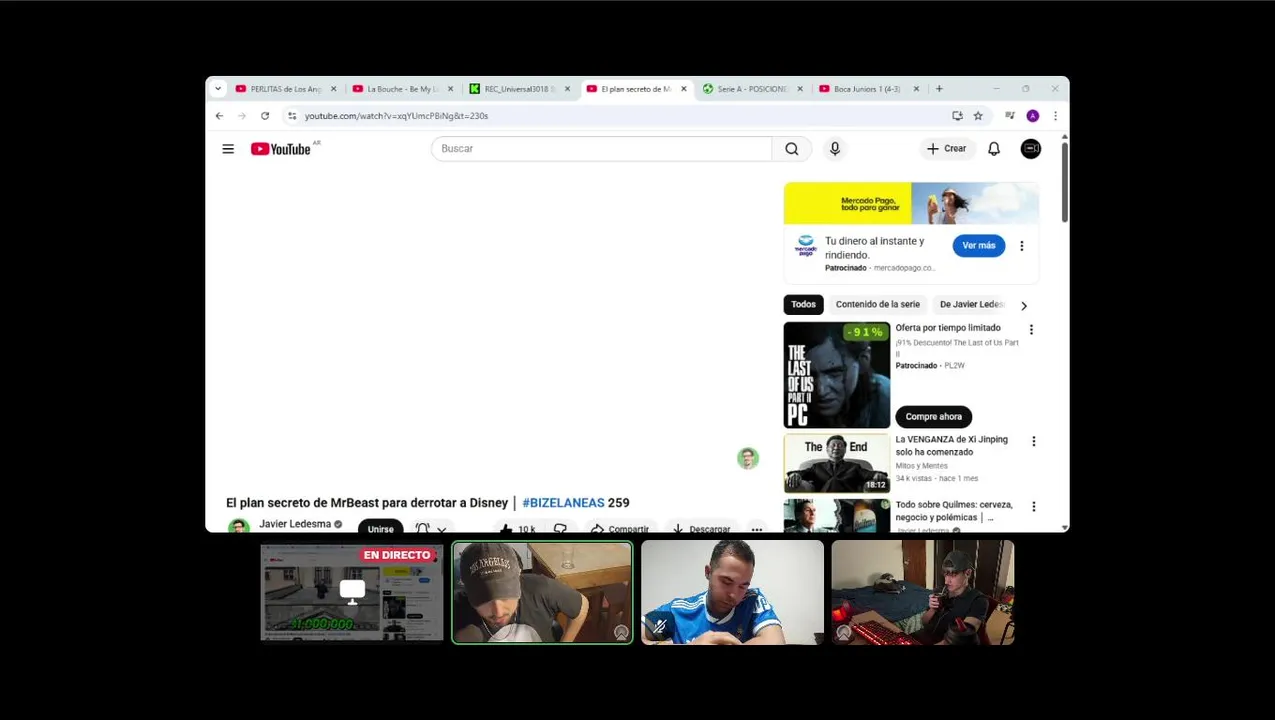Open the notifications bell in YouTube header
The image size is (1275, 720).
[x=994, y=149]
